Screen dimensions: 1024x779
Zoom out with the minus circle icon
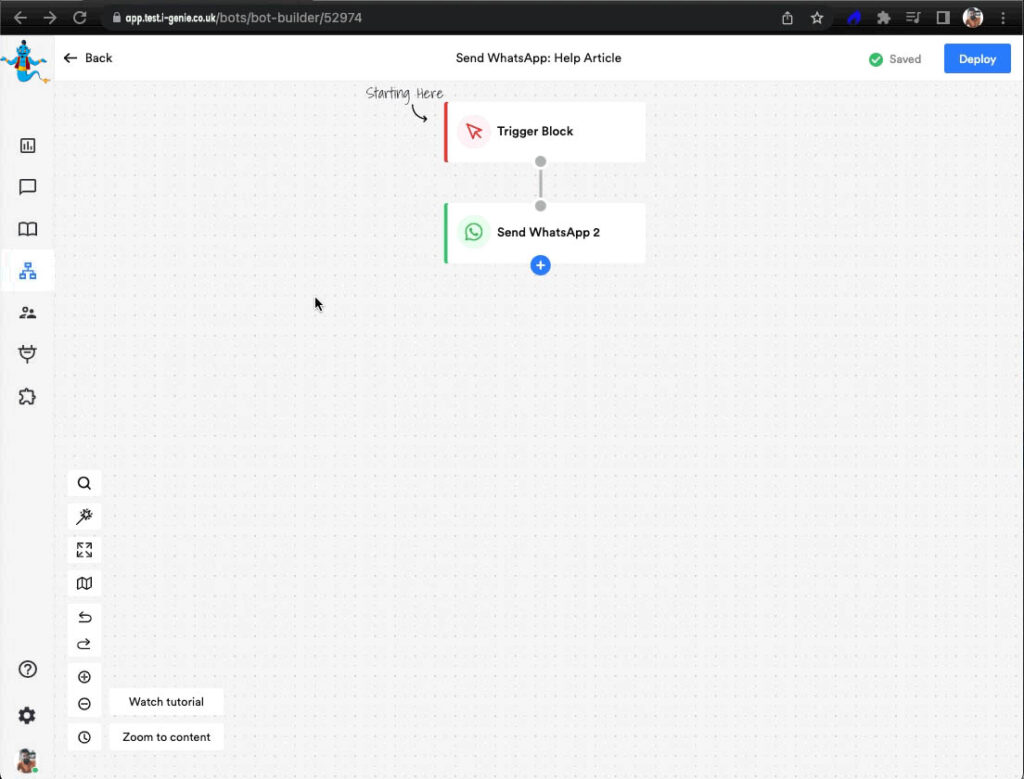coord(84,704)
